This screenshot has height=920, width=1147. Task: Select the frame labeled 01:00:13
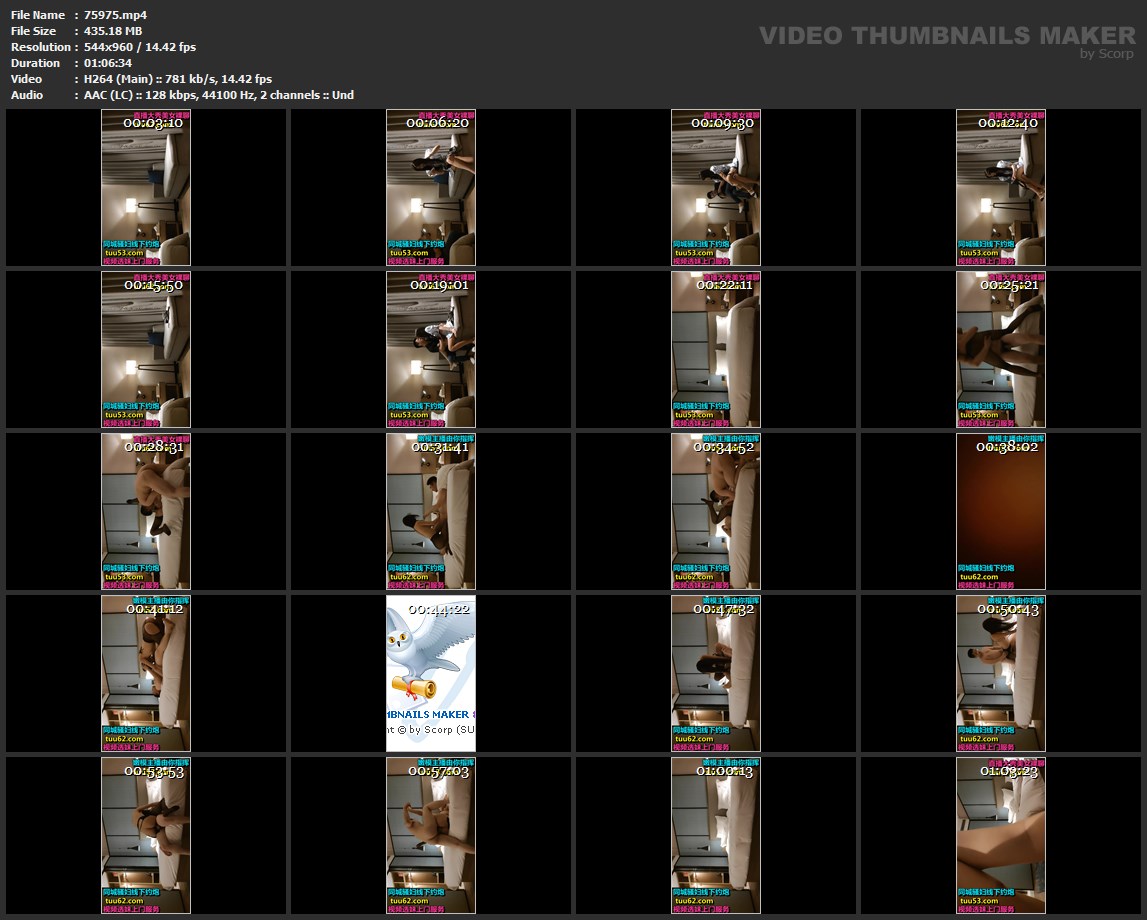tap(716, 835)
